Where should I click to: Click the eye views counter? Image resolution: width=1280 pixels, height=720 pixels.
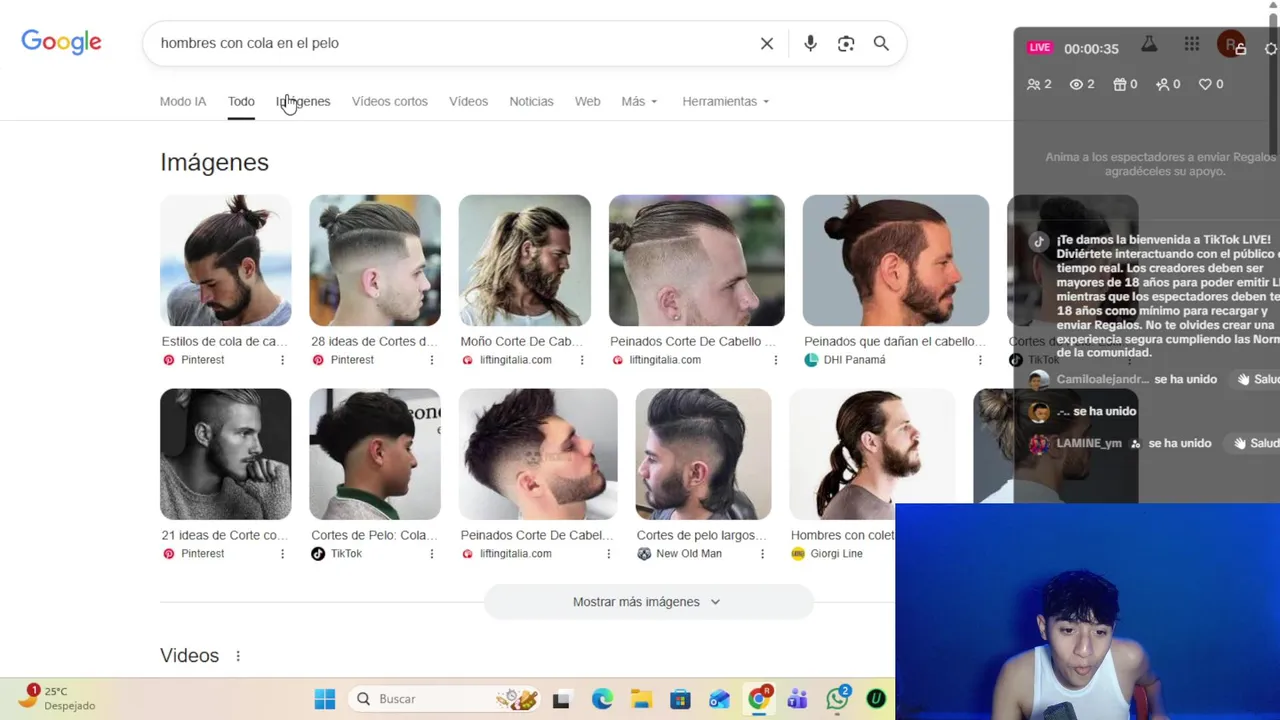[1082, 84]
